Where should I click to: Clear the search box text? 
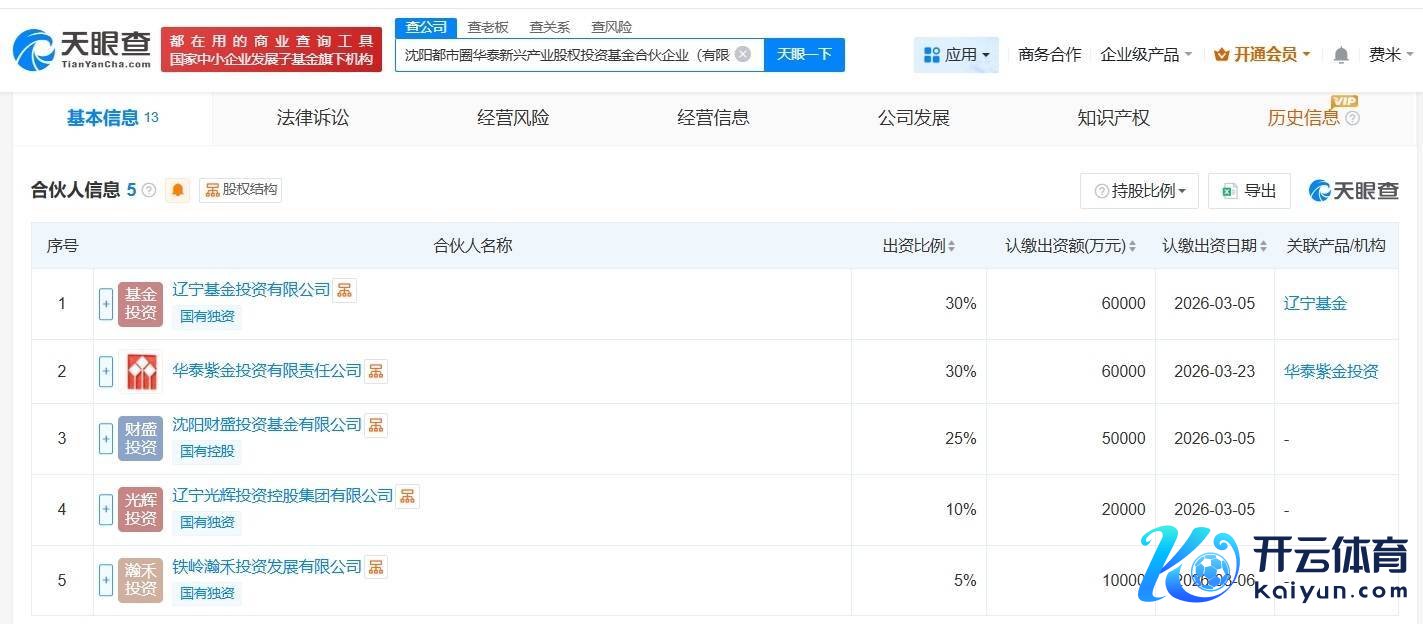pyautogui.click(x=742, y=54)
